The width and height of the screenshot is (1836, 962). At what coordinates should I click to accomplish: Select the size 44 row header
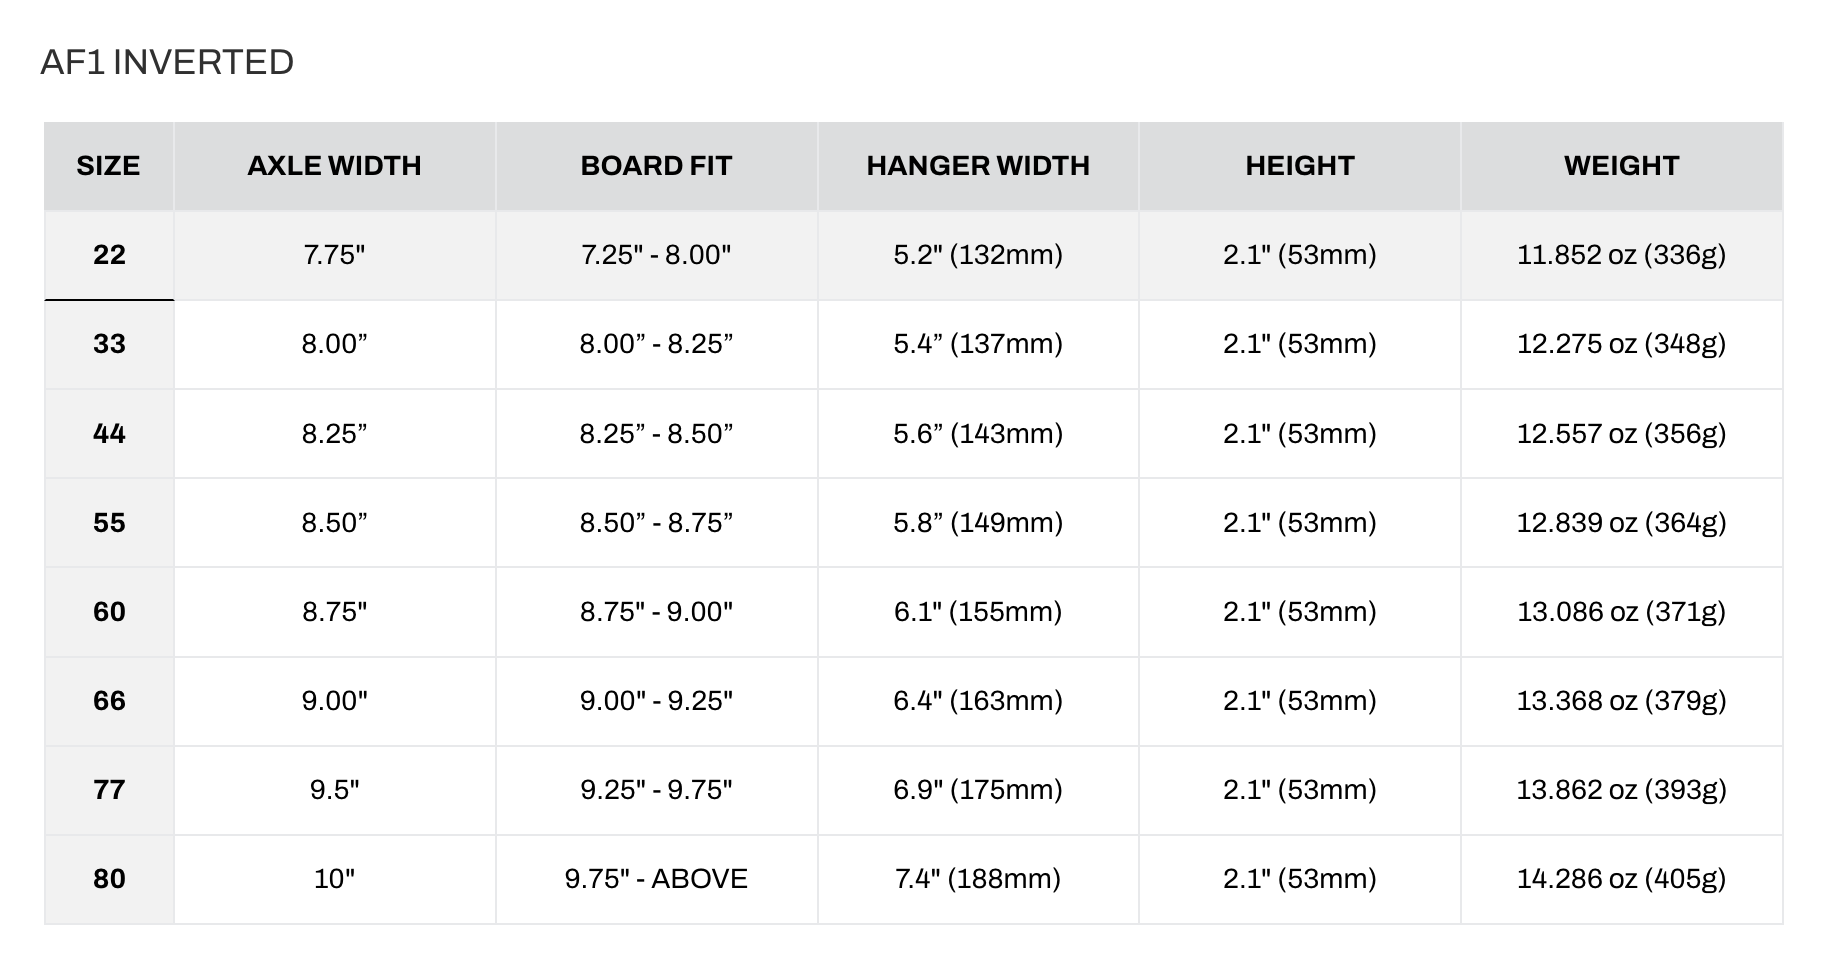point(109,433)
